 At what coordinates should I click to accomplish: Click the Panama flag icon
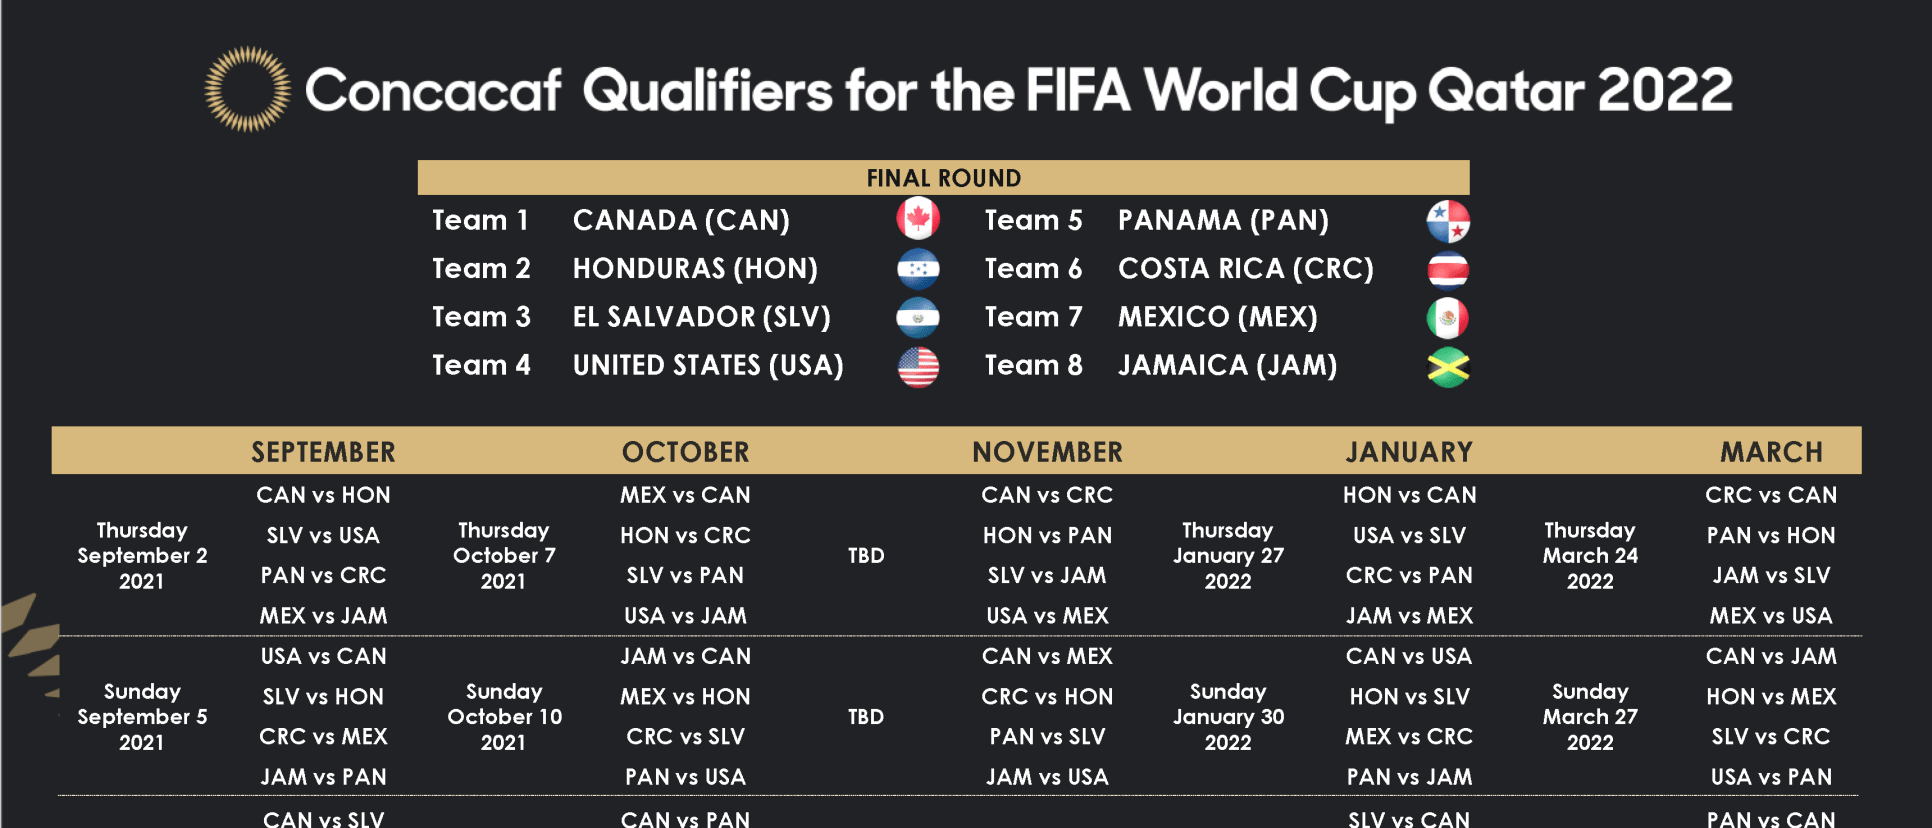point(1447,221)
